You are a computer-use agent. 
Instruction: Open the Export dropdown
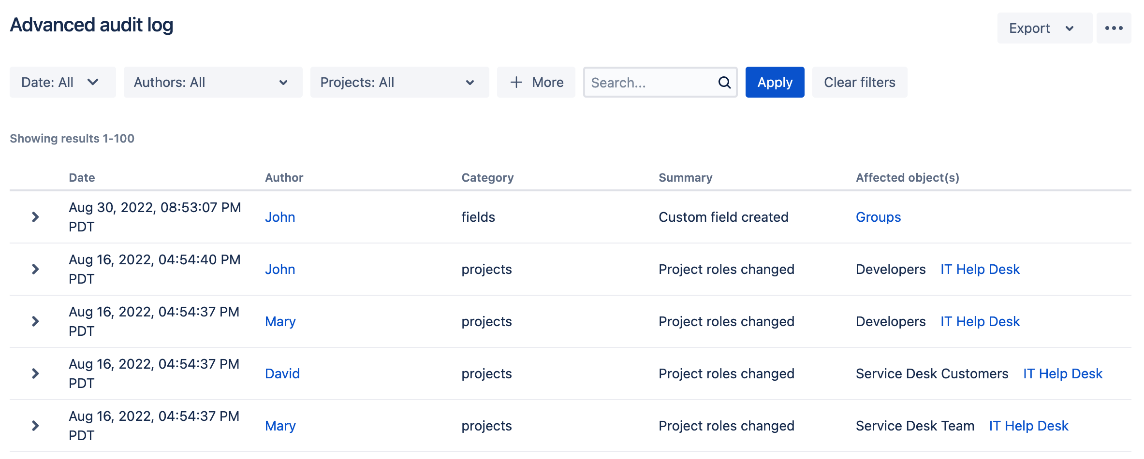coord(1045,28)
